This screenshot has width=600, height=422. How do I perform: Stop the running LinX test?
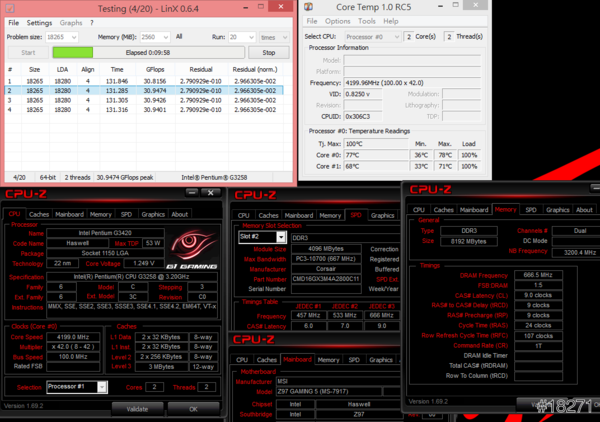tap(268, 52)
